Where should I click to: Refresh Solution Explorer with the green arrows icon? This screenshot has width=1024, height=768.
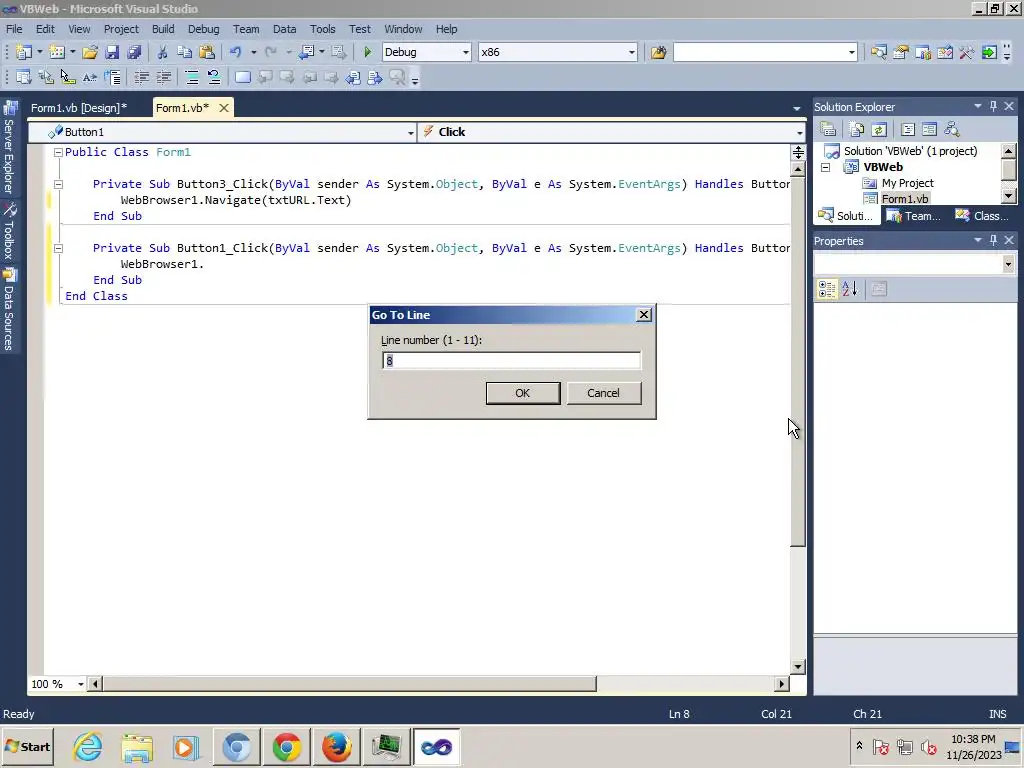click(x=879, y=129)
